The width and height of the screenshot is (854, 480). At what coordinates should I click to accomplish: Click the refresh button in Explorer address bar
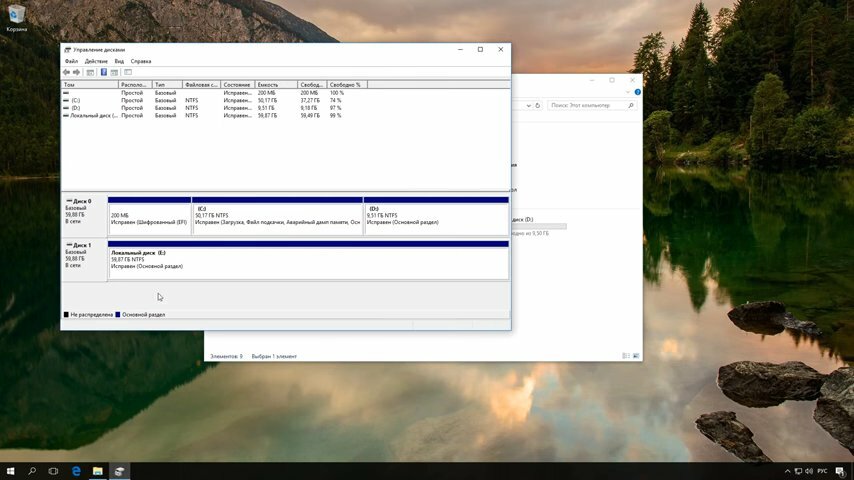pyautogui.click(x=538, y=105)
